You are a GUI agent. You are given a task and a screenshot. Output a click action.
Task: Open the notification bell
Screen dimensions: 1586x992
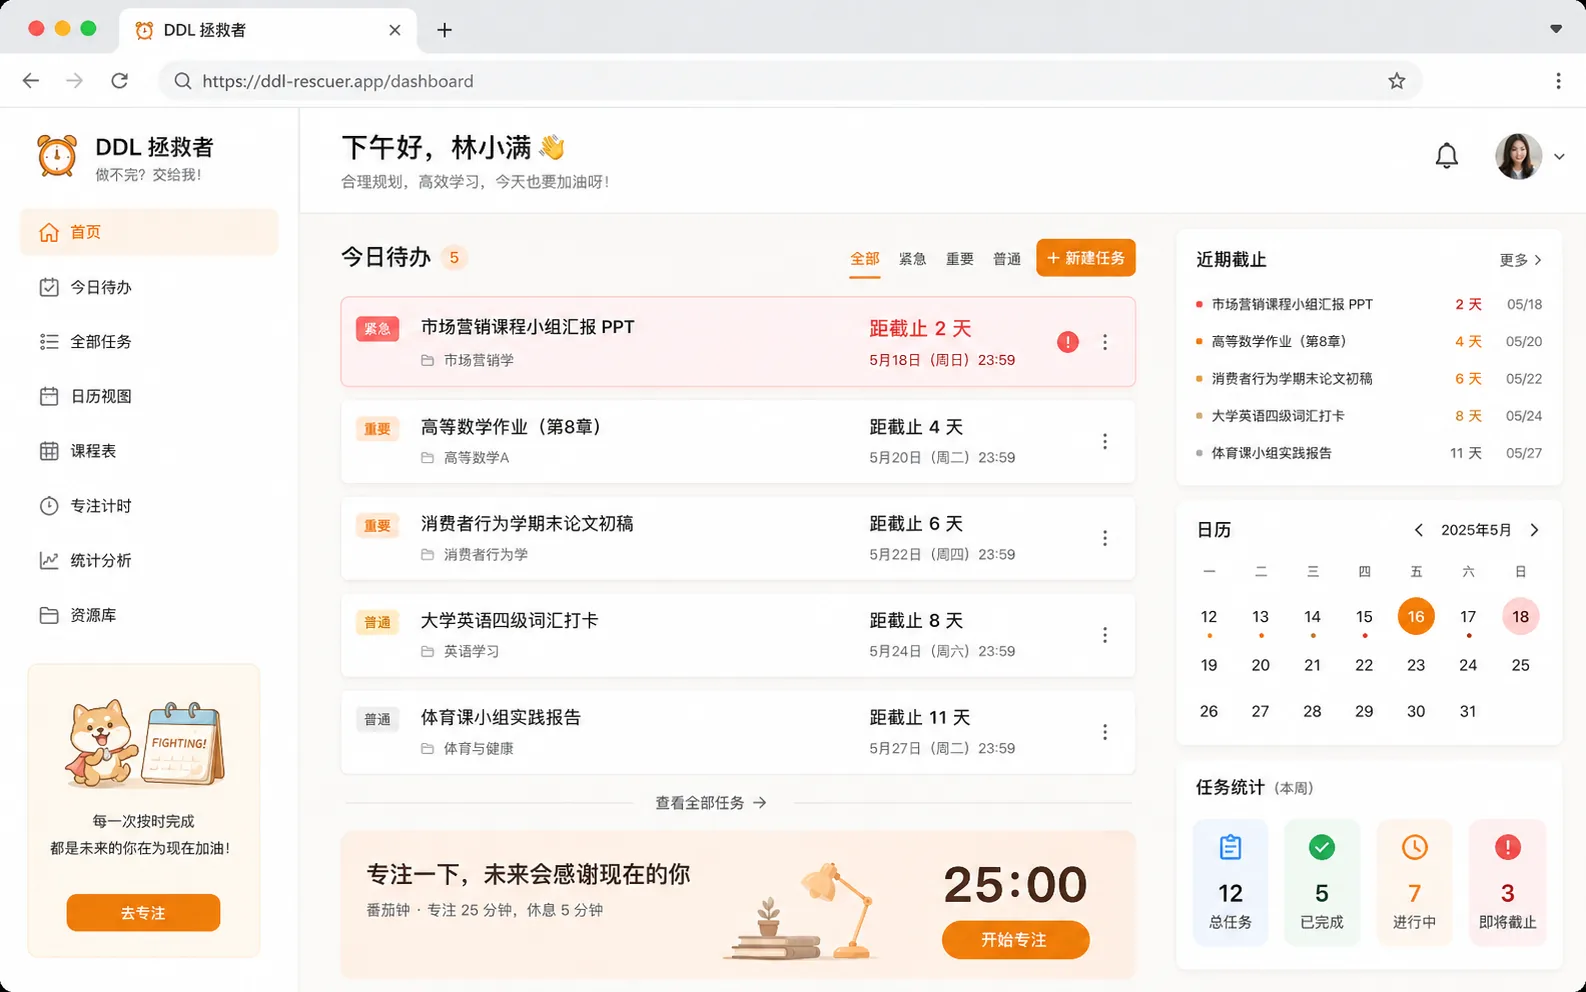[1446, 156]
